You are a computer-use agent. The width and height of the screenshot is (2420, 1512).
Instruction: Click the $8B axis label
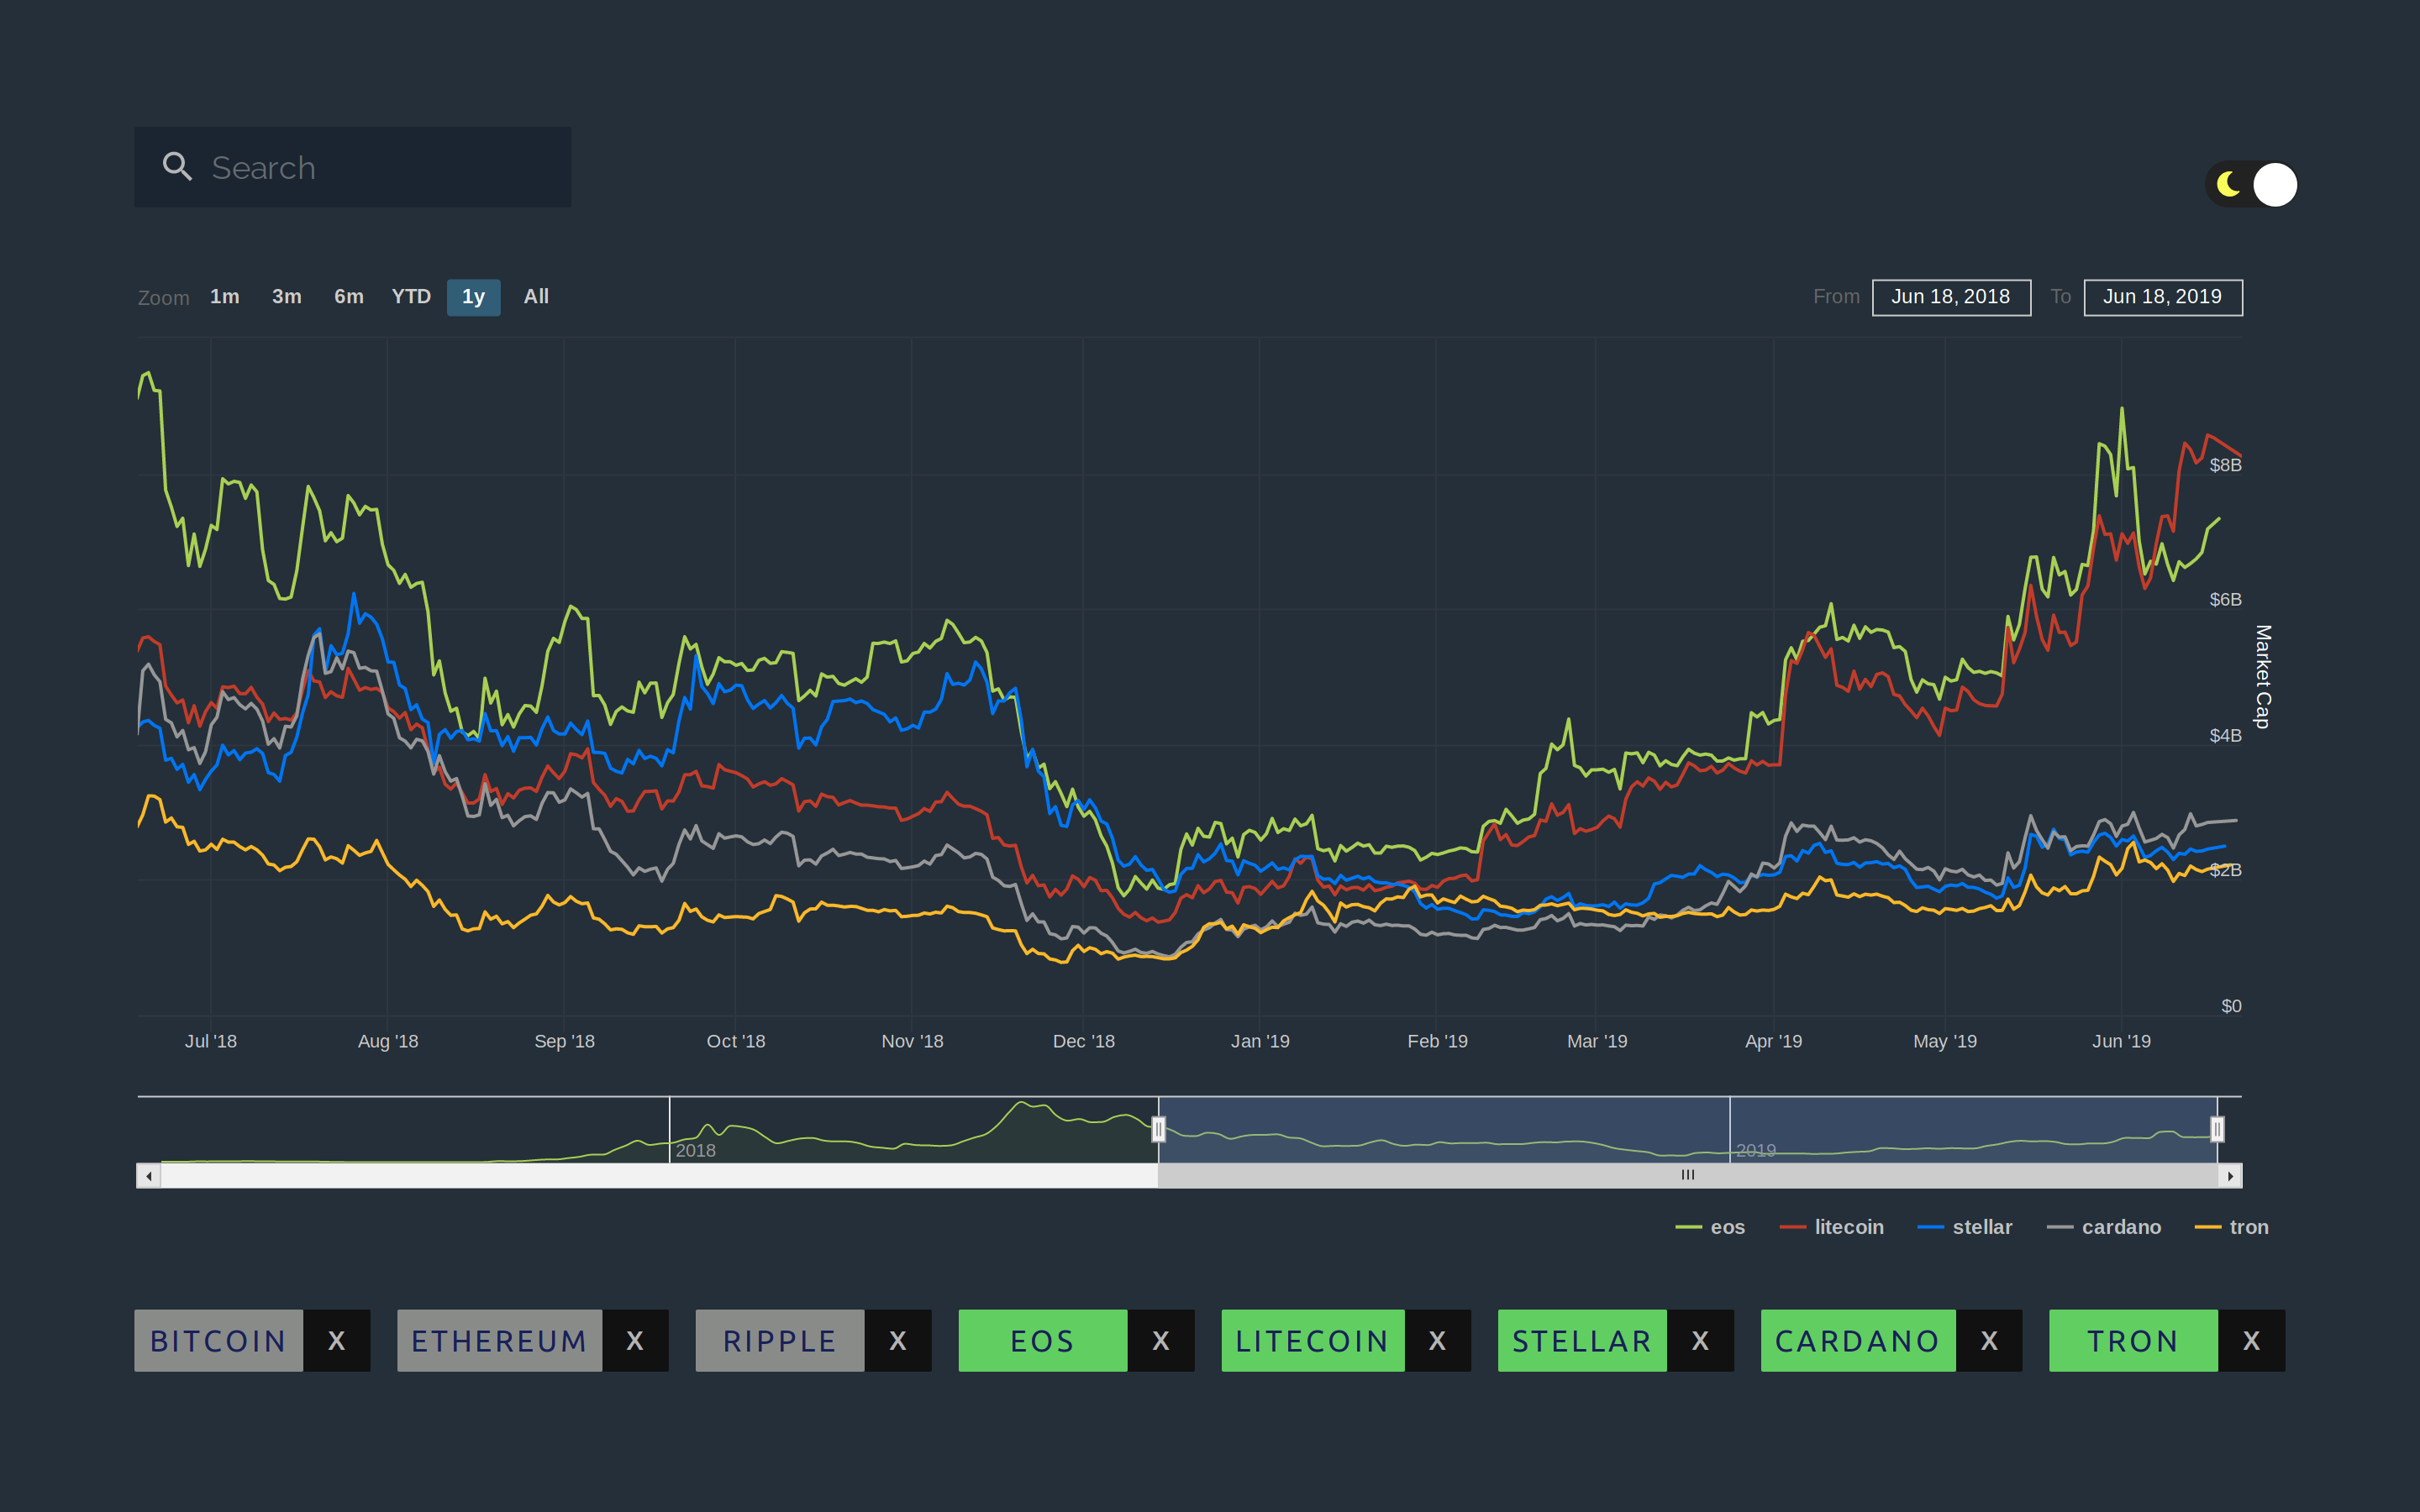pyautogui.click(x=2225, y=465)
